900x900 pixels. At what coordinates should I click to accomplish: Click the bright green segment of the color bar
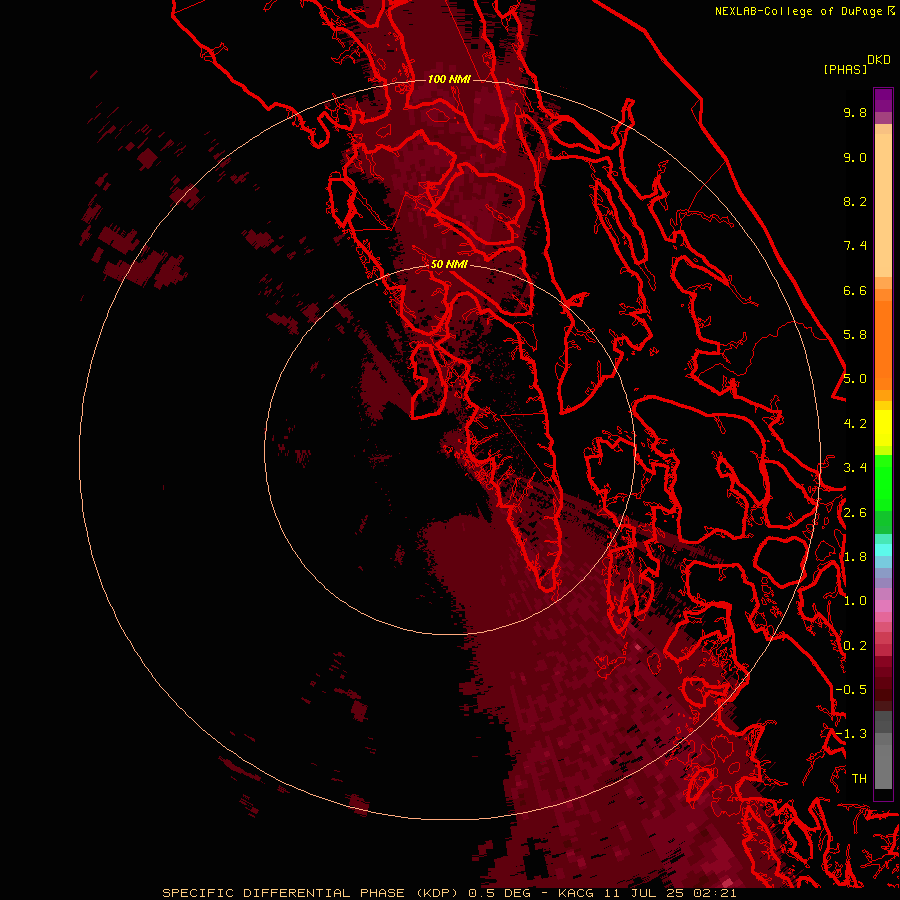tap(883, 482)
